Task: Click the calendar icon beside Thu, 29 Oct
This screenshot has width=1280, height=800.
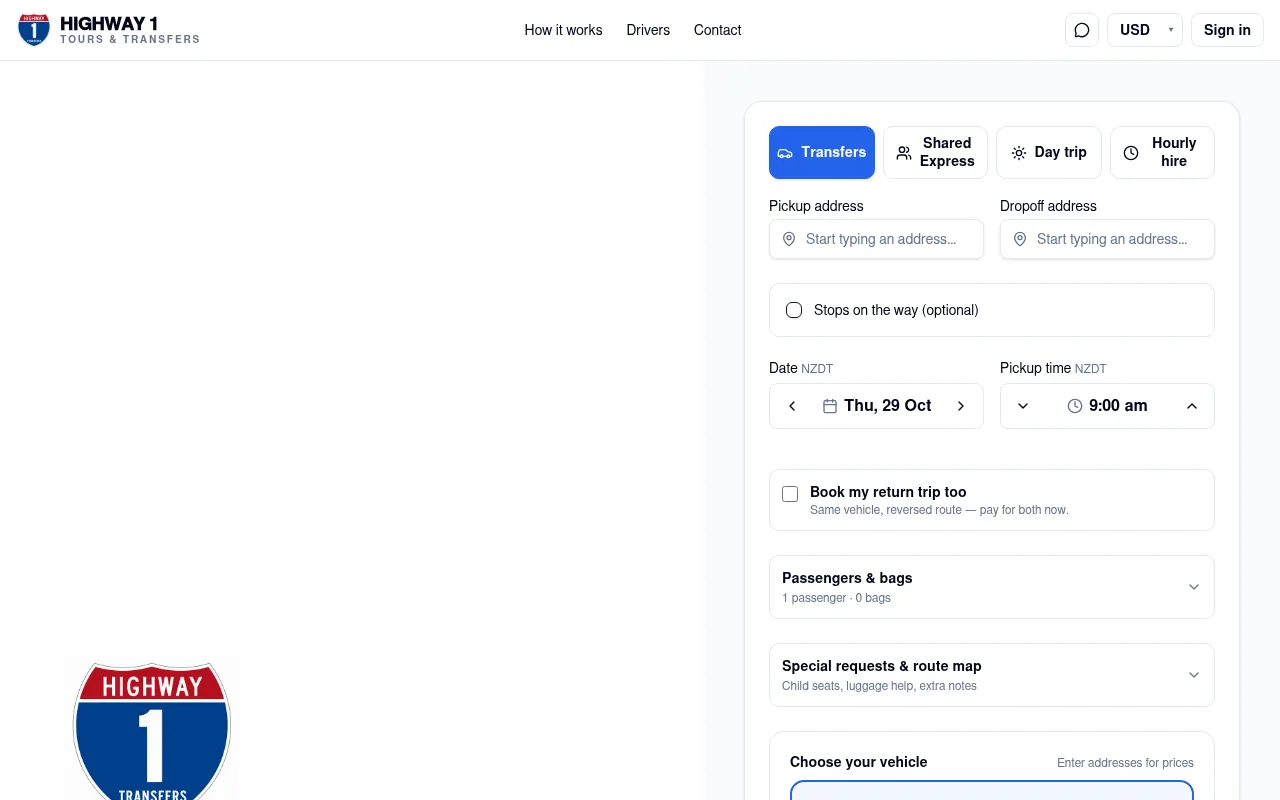Action: point(830,406)
